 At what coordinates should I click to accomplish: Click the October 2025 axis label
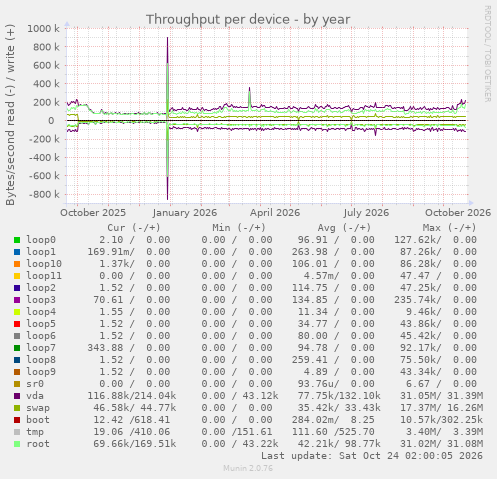tap(93, 213)
